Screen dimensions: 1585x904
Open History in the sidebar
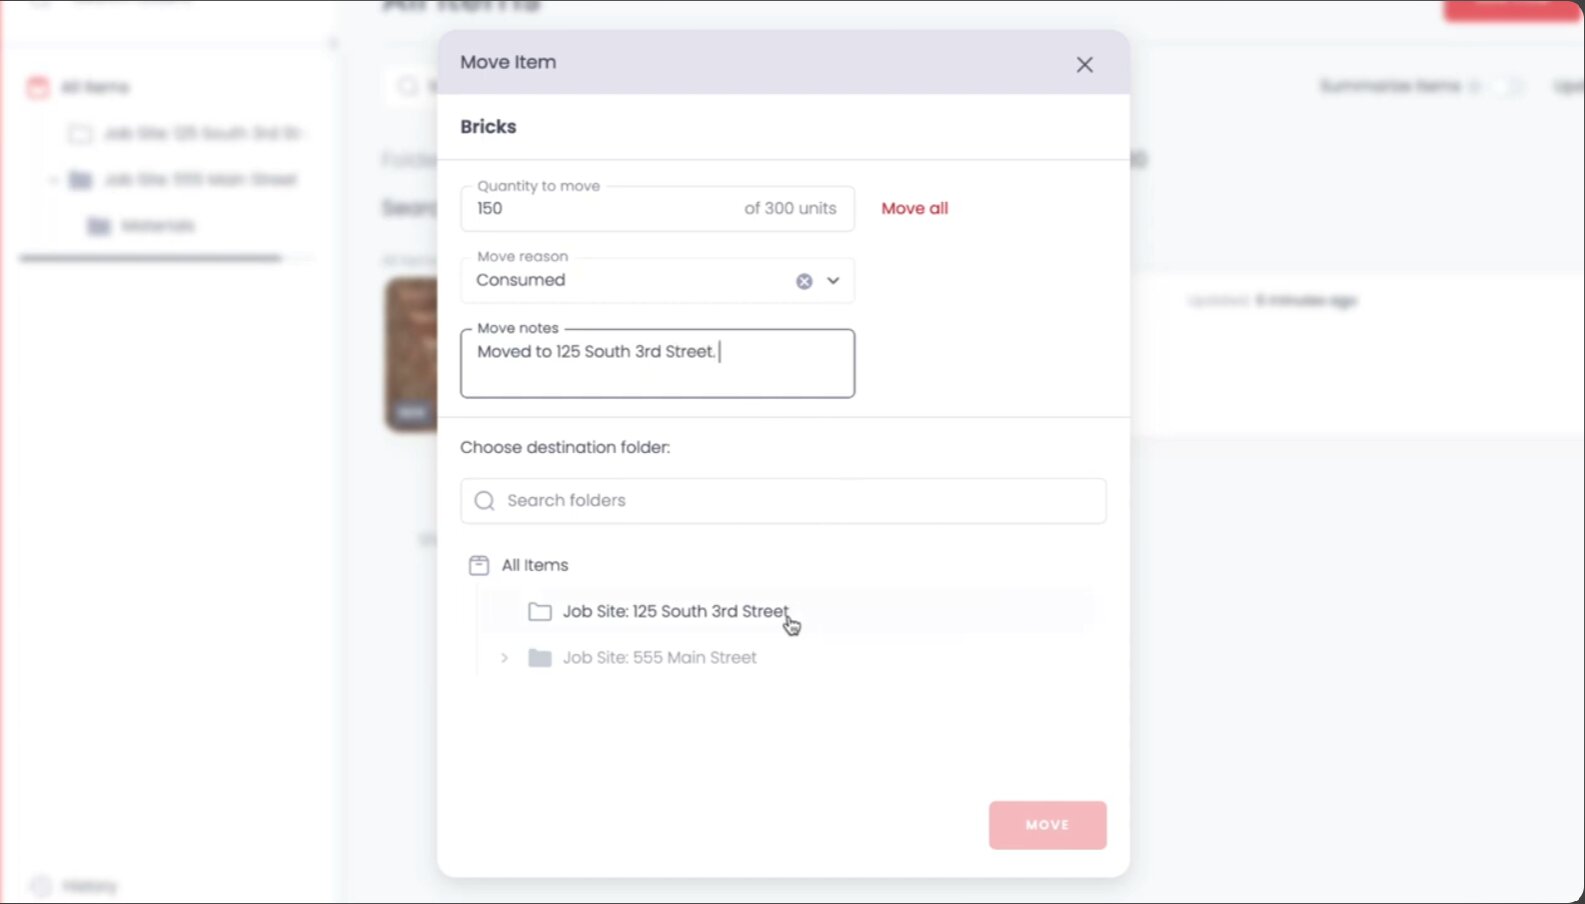(88, 886)
